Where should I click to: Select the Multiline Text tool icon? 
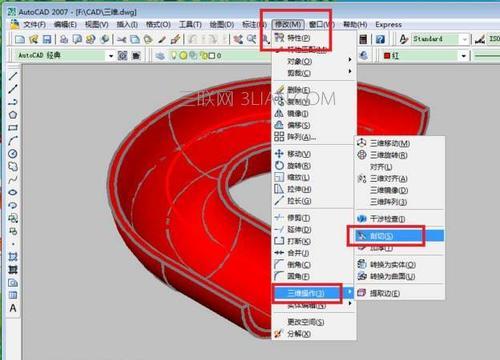13,308
